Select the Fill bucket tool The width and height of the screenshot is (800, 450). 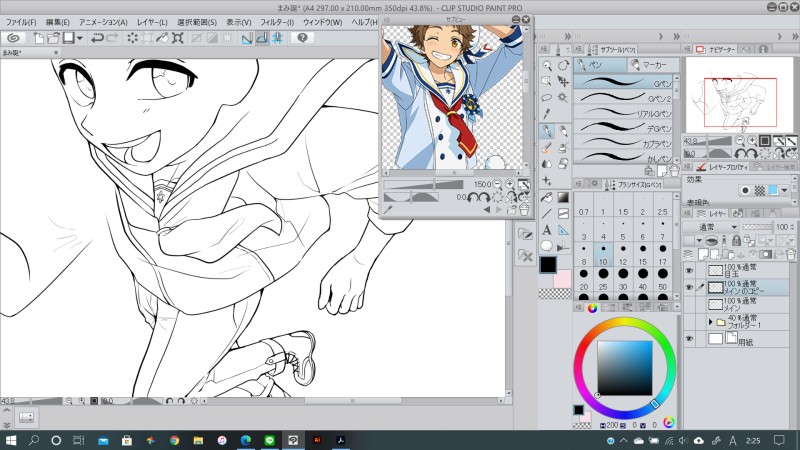pos(547,197)
